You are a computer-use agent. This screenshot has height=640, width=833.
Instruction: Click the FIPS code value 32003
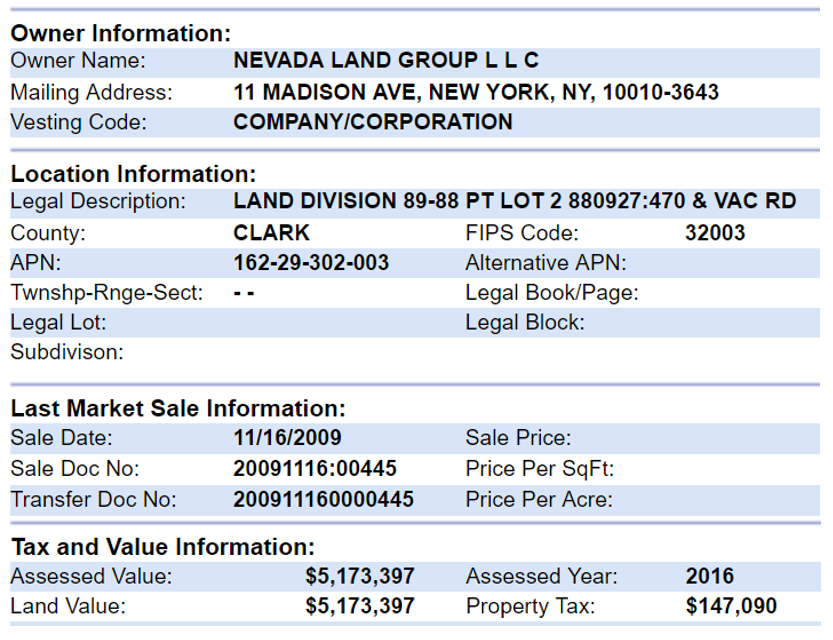click(x=715, y=233)
